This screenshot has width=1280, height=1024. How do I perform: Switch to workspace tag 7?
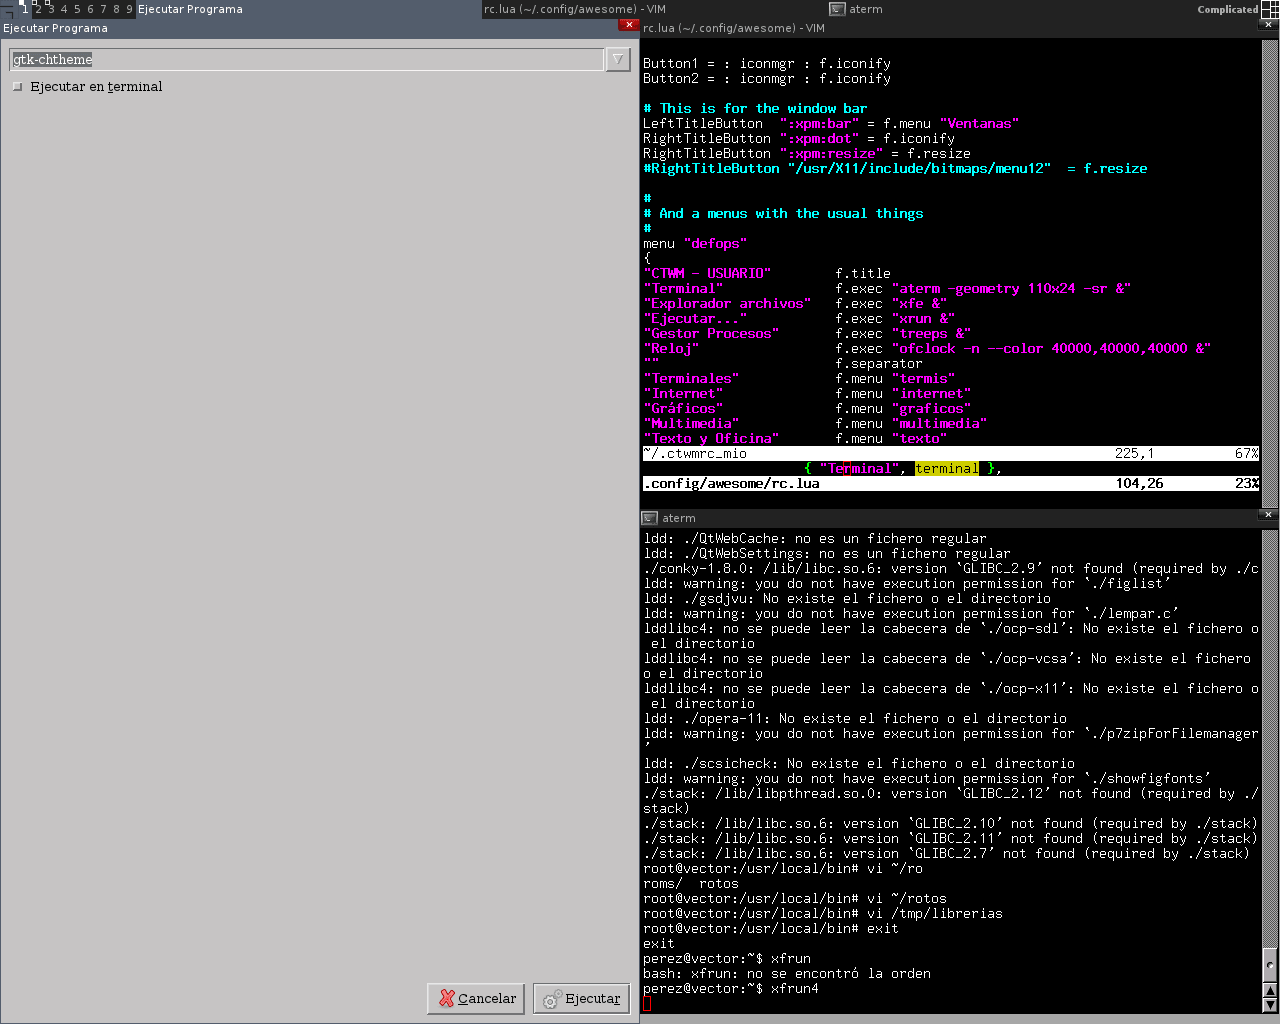(103, 9)
